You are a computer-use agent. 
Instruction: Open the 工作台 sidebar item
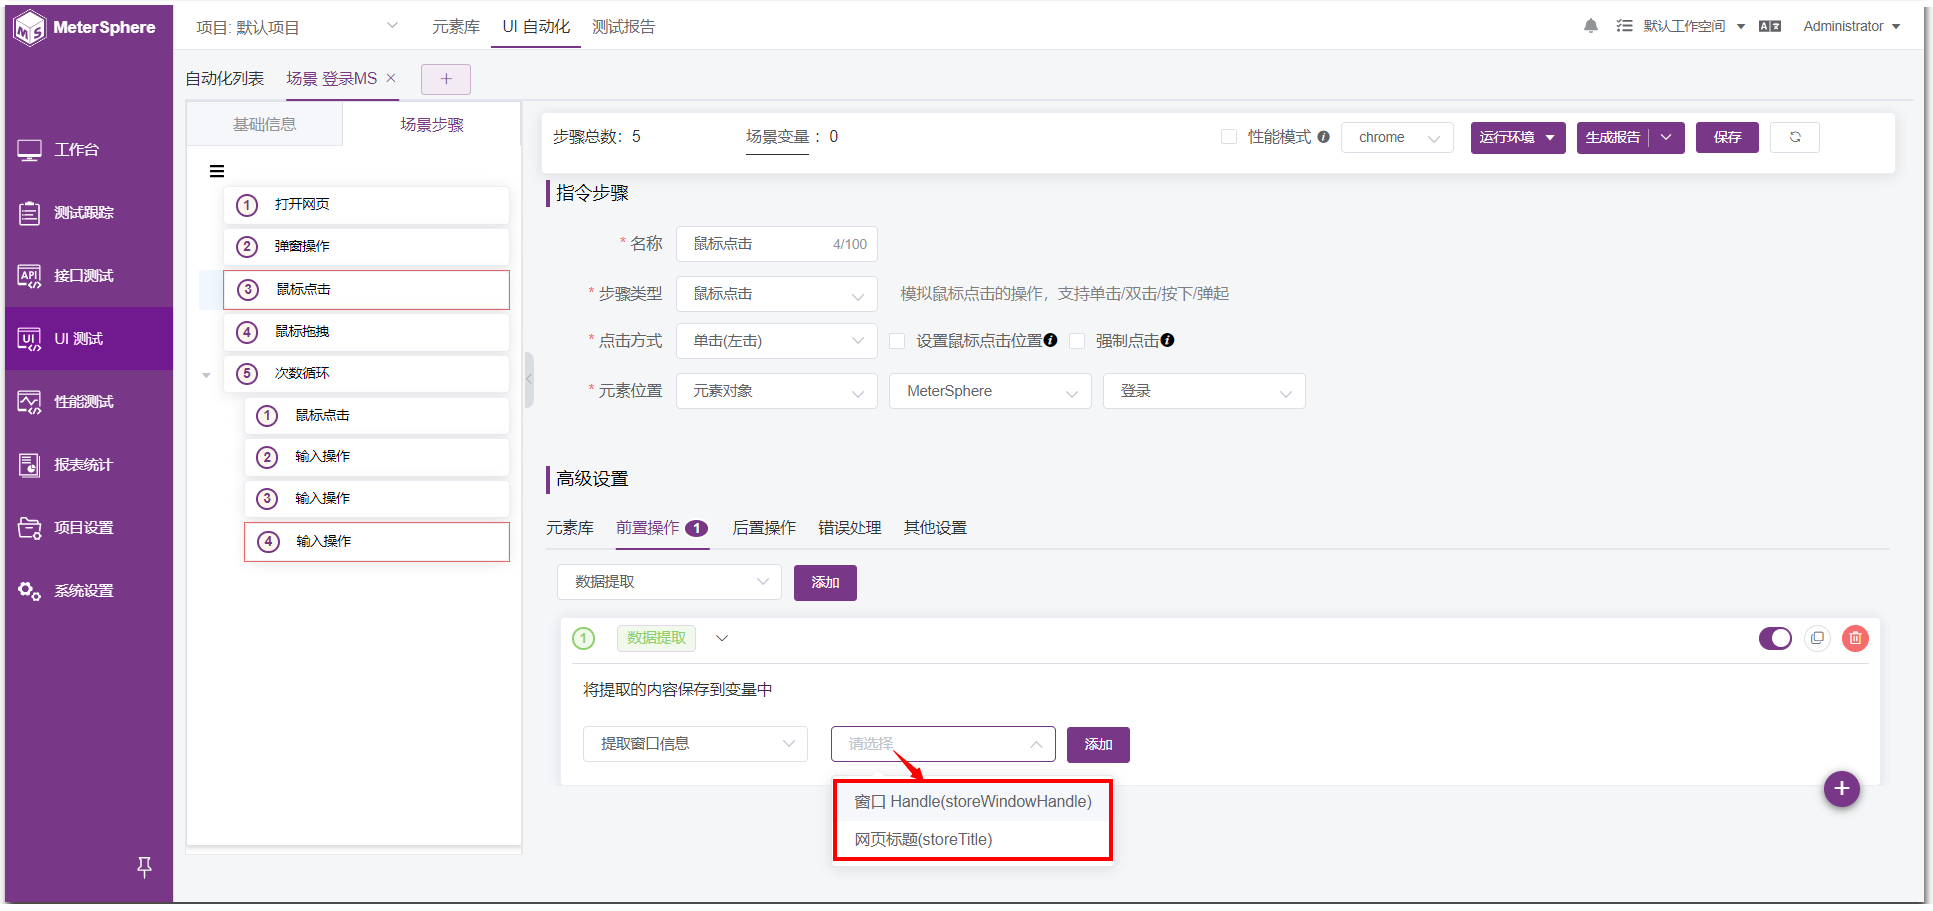[88, 150]
